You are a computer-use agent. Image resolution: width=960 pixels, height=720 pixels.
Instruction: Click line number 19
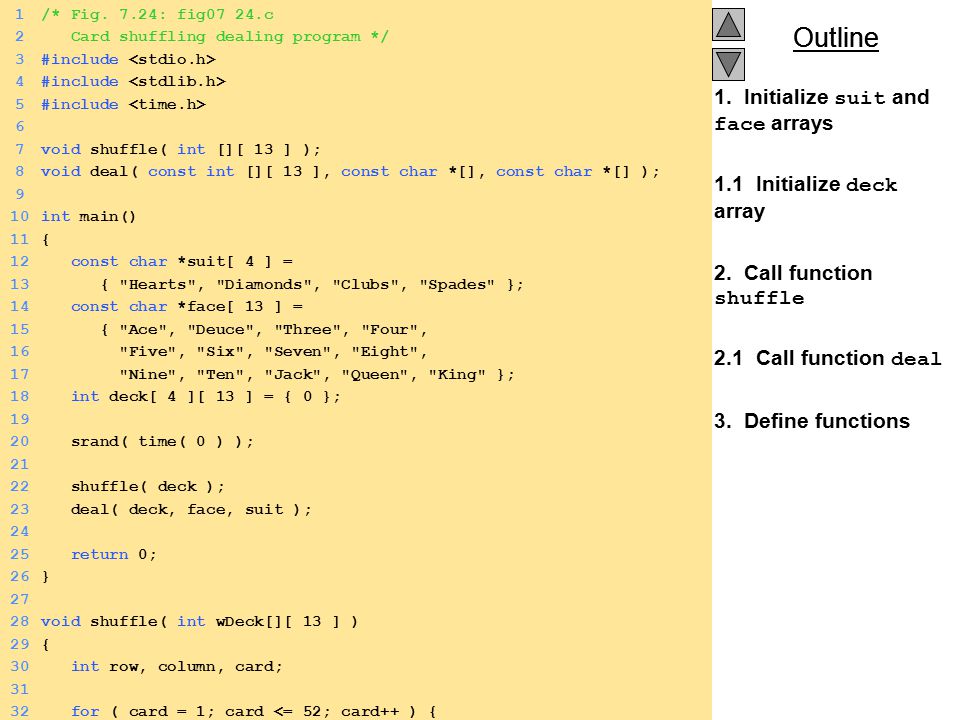[20, 419]
